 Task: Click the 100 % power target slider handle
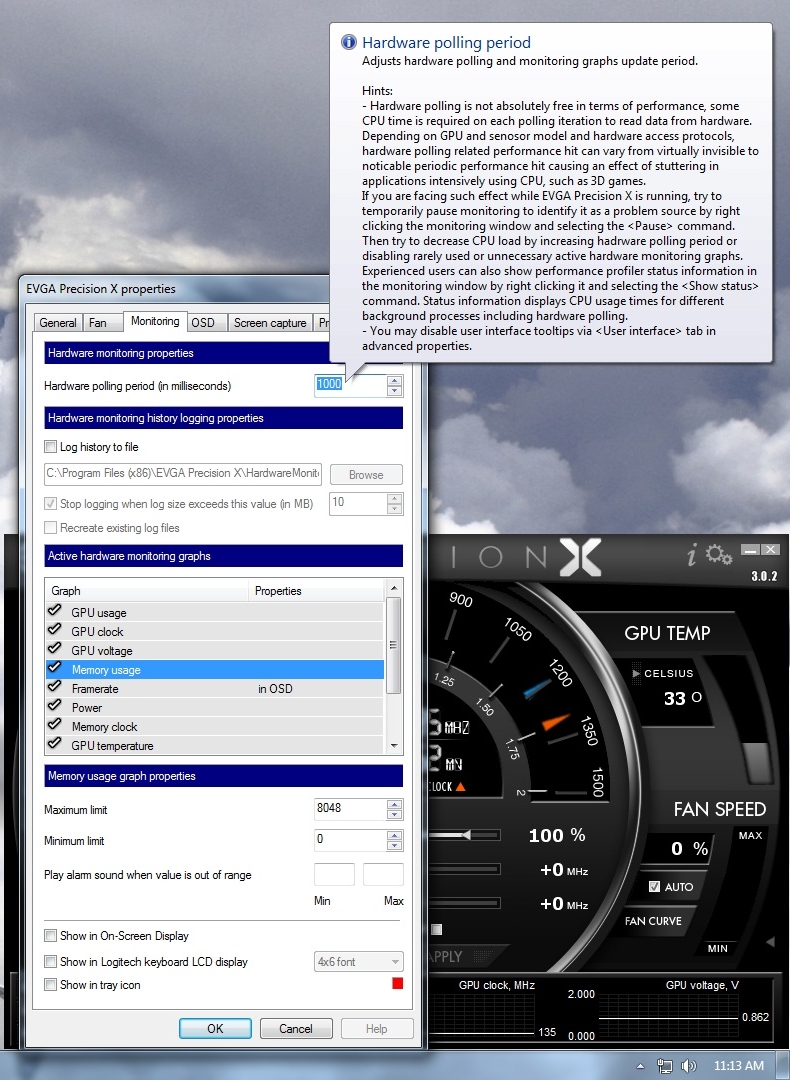[466, 835]
